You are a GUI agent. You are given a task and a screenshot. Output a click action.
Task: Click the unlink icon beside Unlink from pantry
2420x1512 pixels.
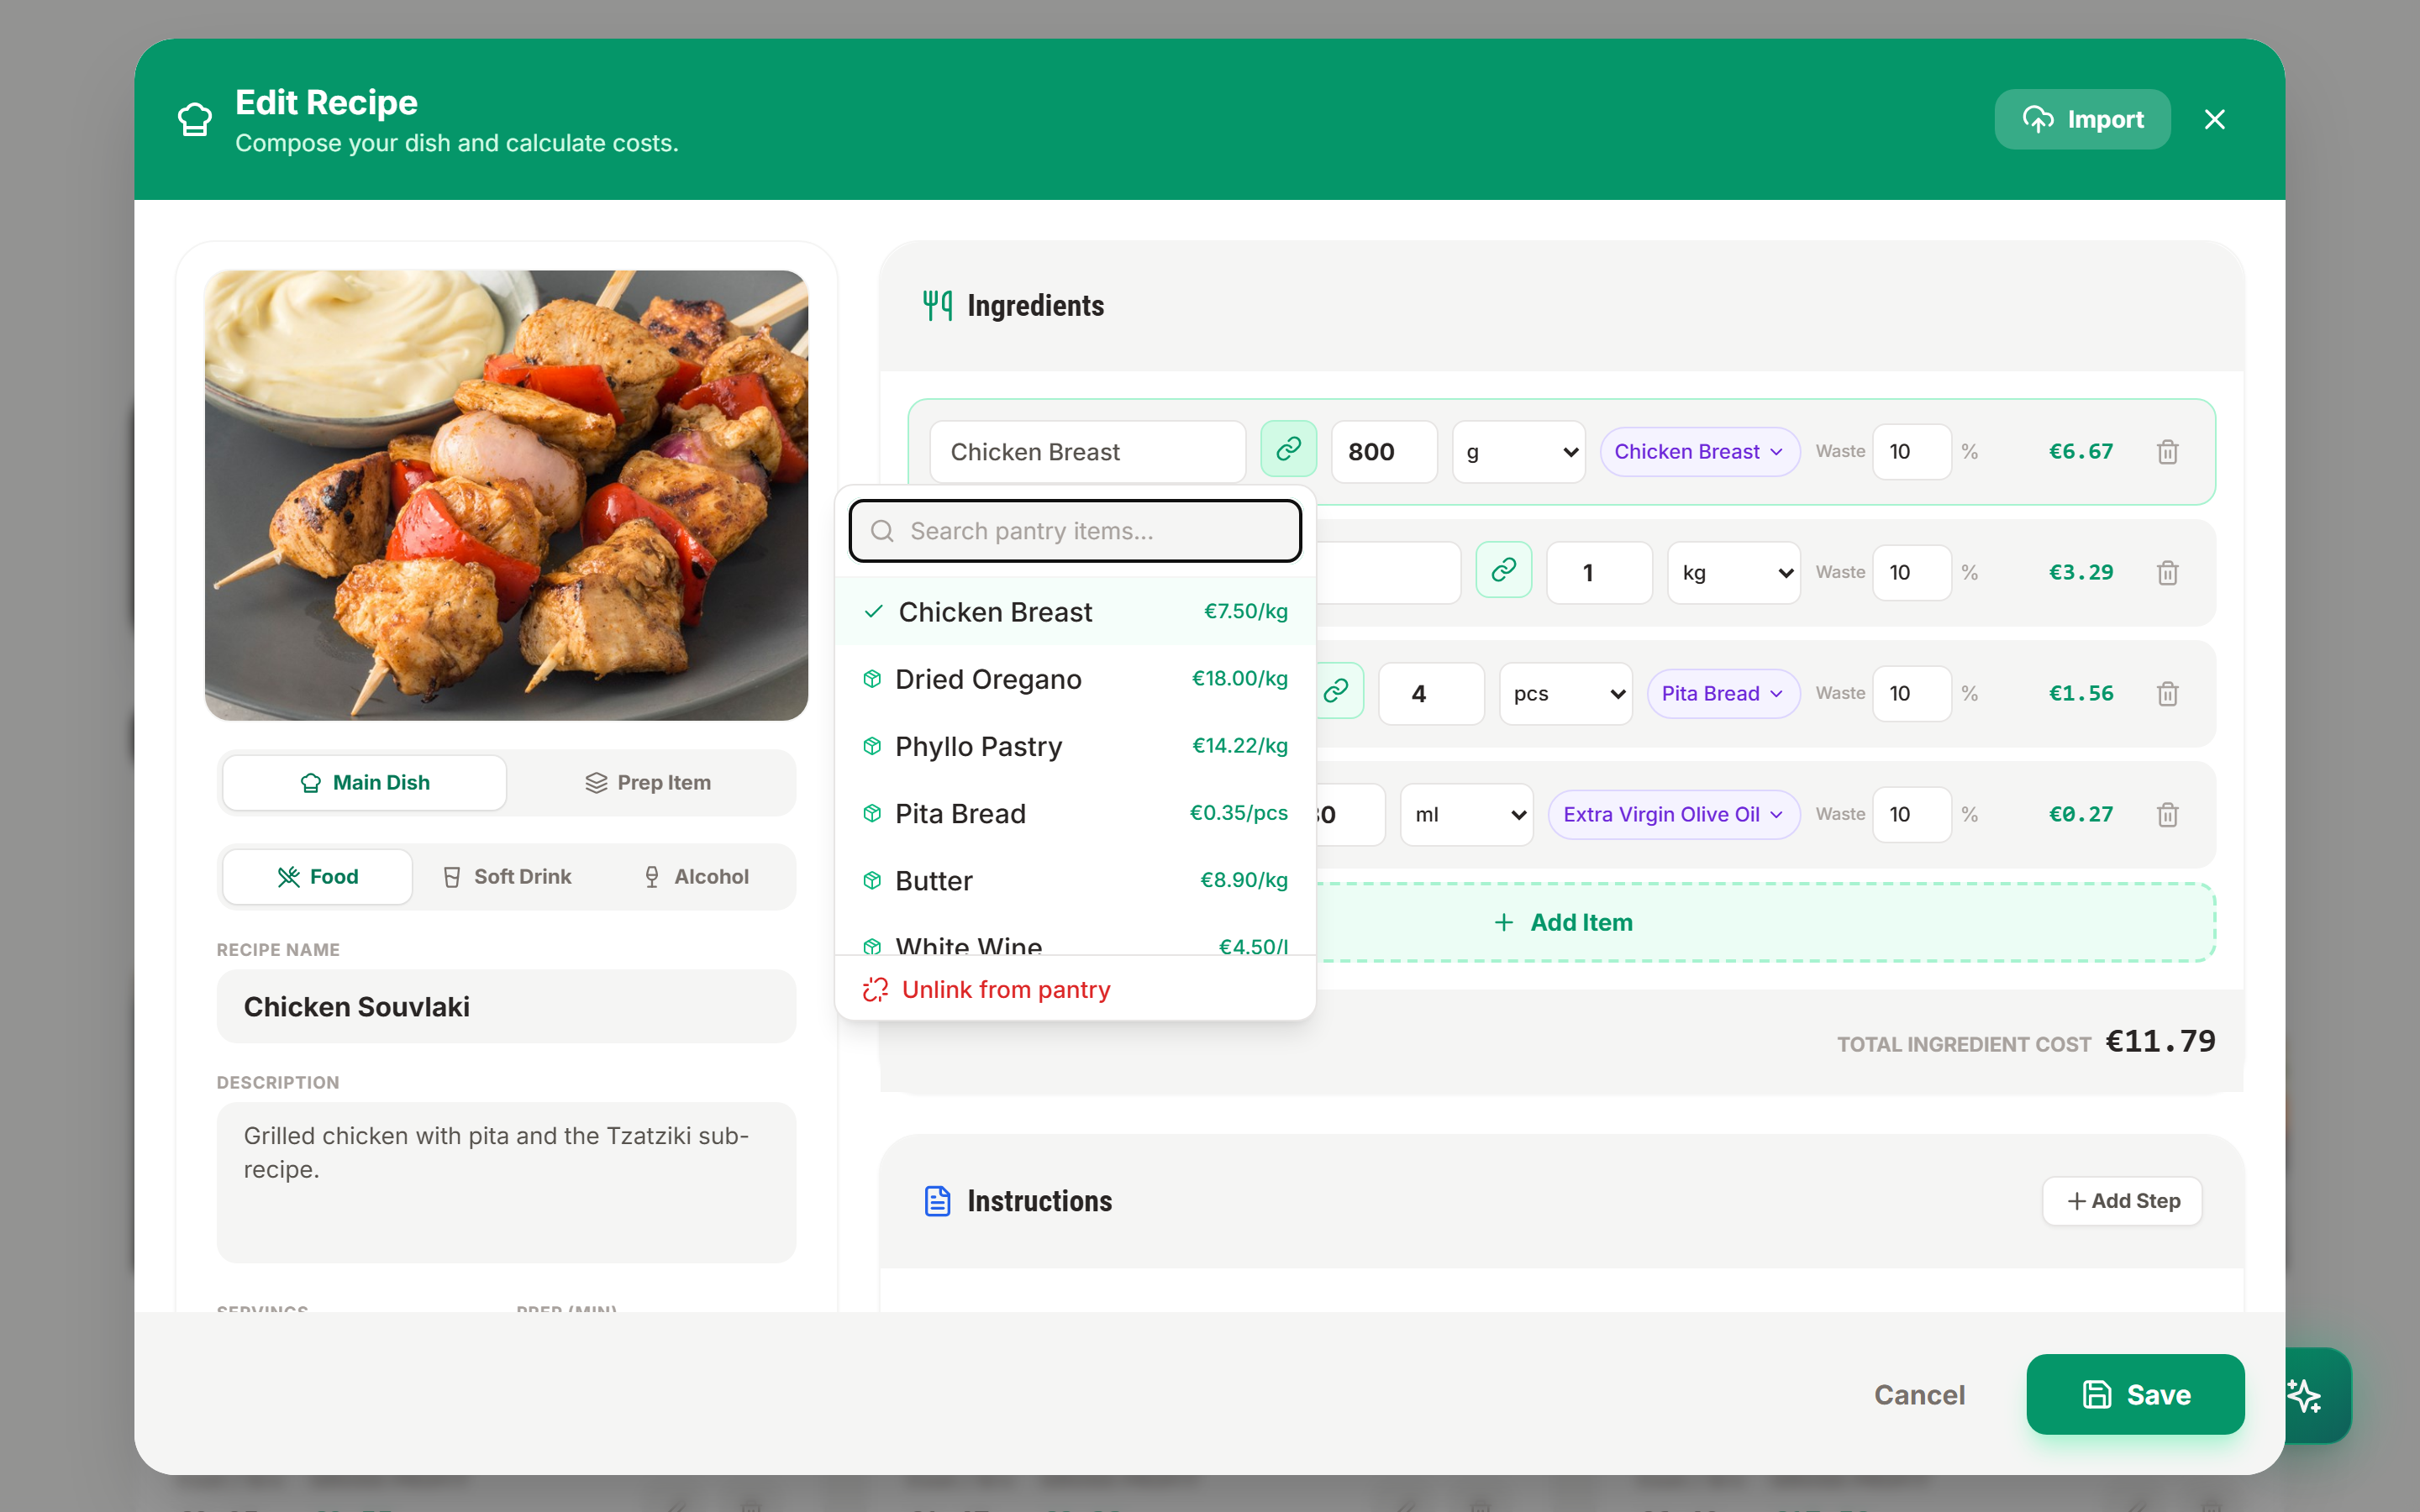coord(875,989)
